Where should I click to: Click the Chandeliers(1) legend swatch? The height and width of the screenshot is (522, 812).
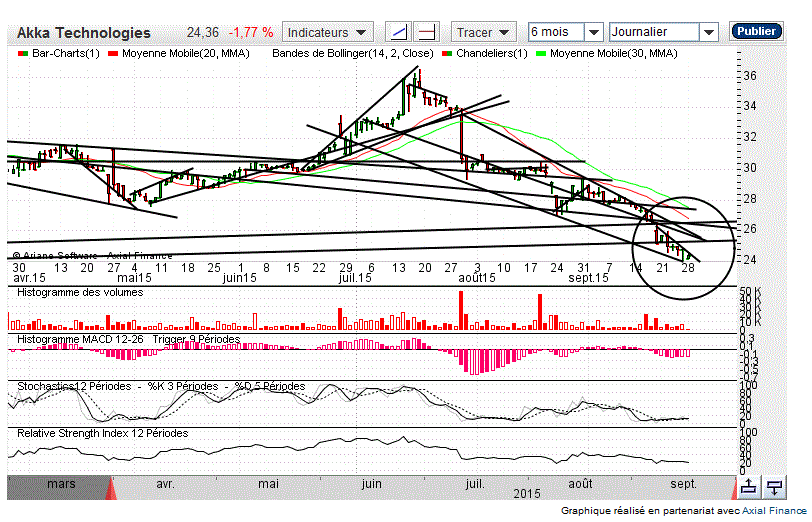(447, 54)
